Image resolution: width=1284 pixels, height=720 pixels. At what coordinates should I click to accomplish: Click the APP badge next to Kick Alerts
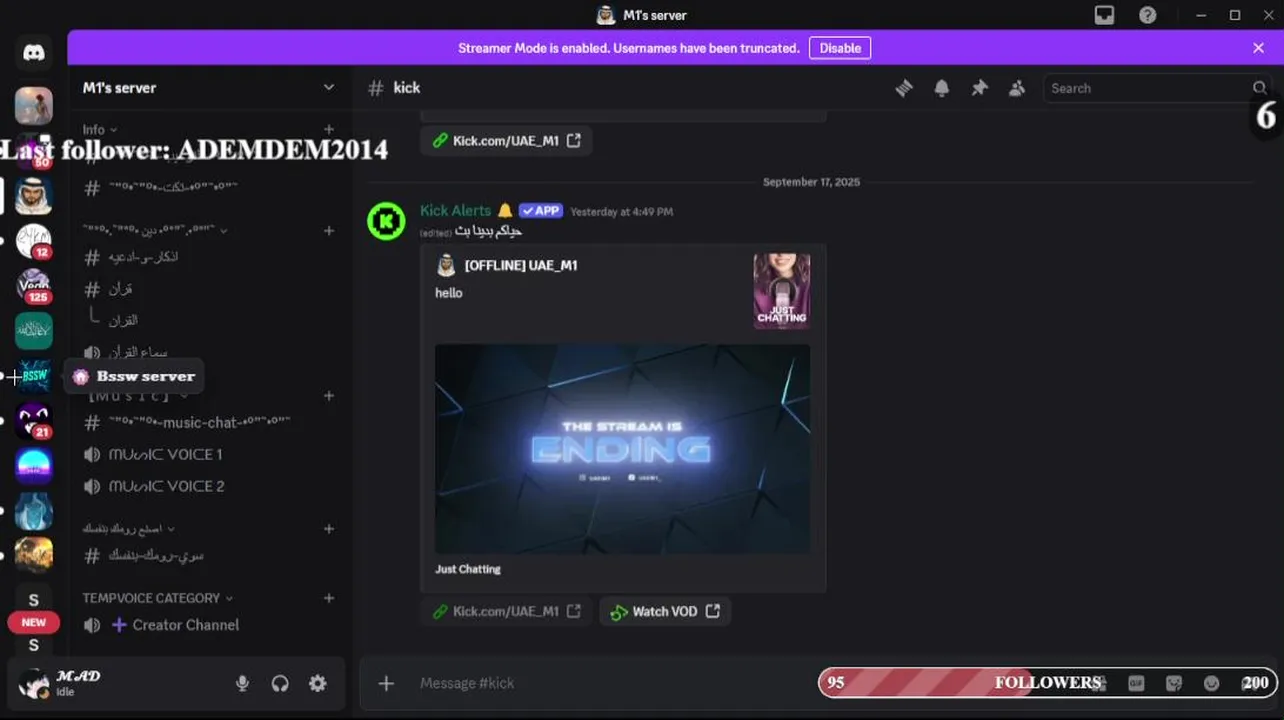pyautogui.click(x=541, y=211)
